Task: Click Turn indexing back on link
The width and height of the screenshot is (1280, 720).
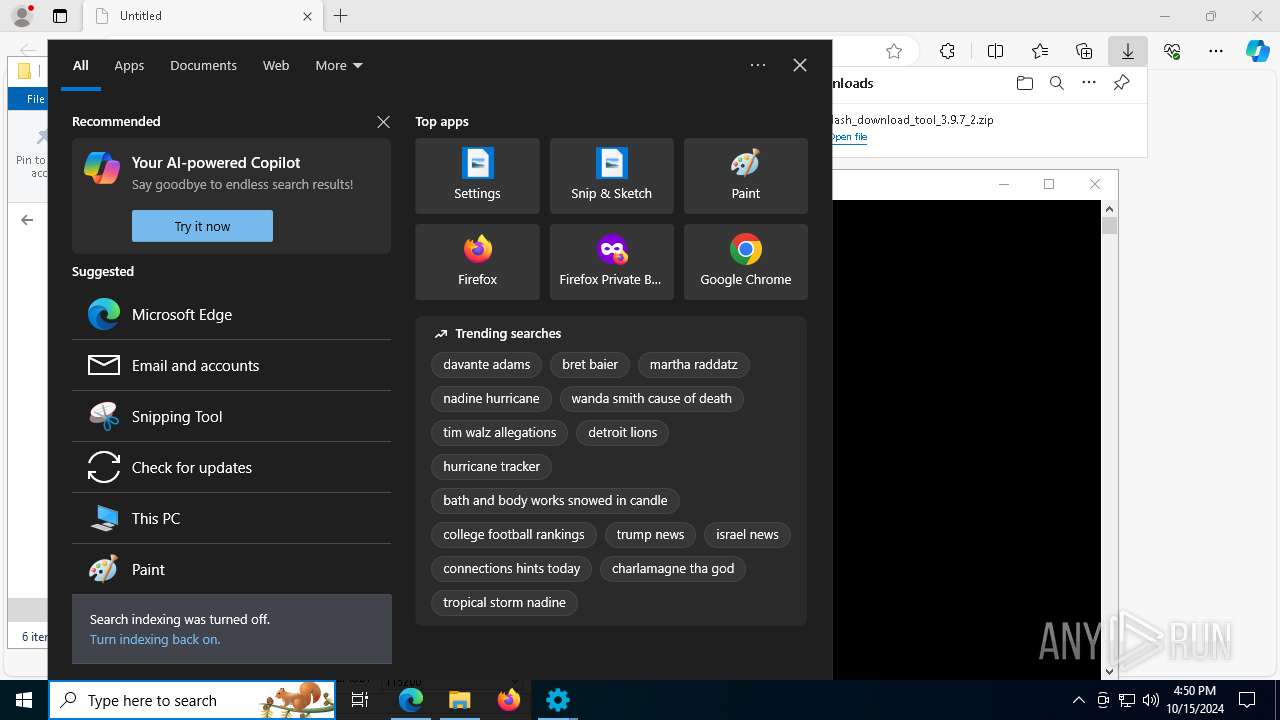Action: [155, 639]
